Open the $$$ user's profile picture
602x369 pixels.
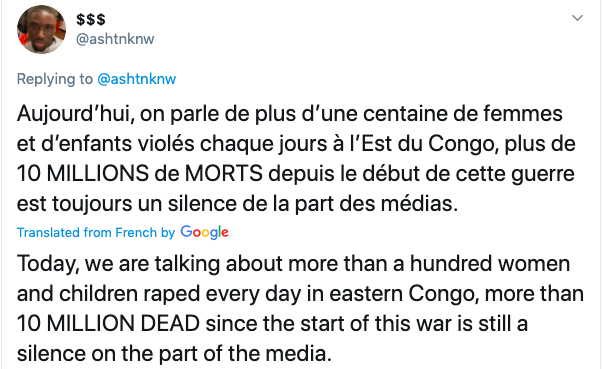point(41,30)
